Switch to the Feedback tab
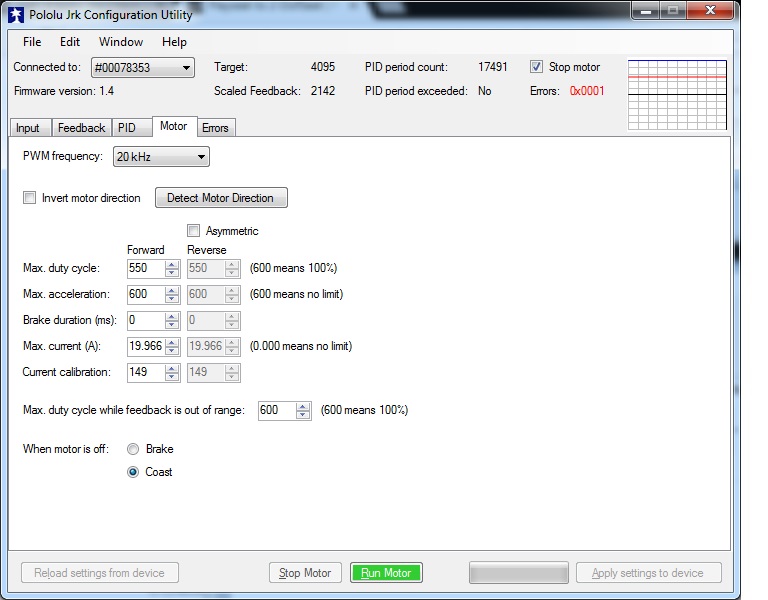The image size is (768, 600). point(81,128)
